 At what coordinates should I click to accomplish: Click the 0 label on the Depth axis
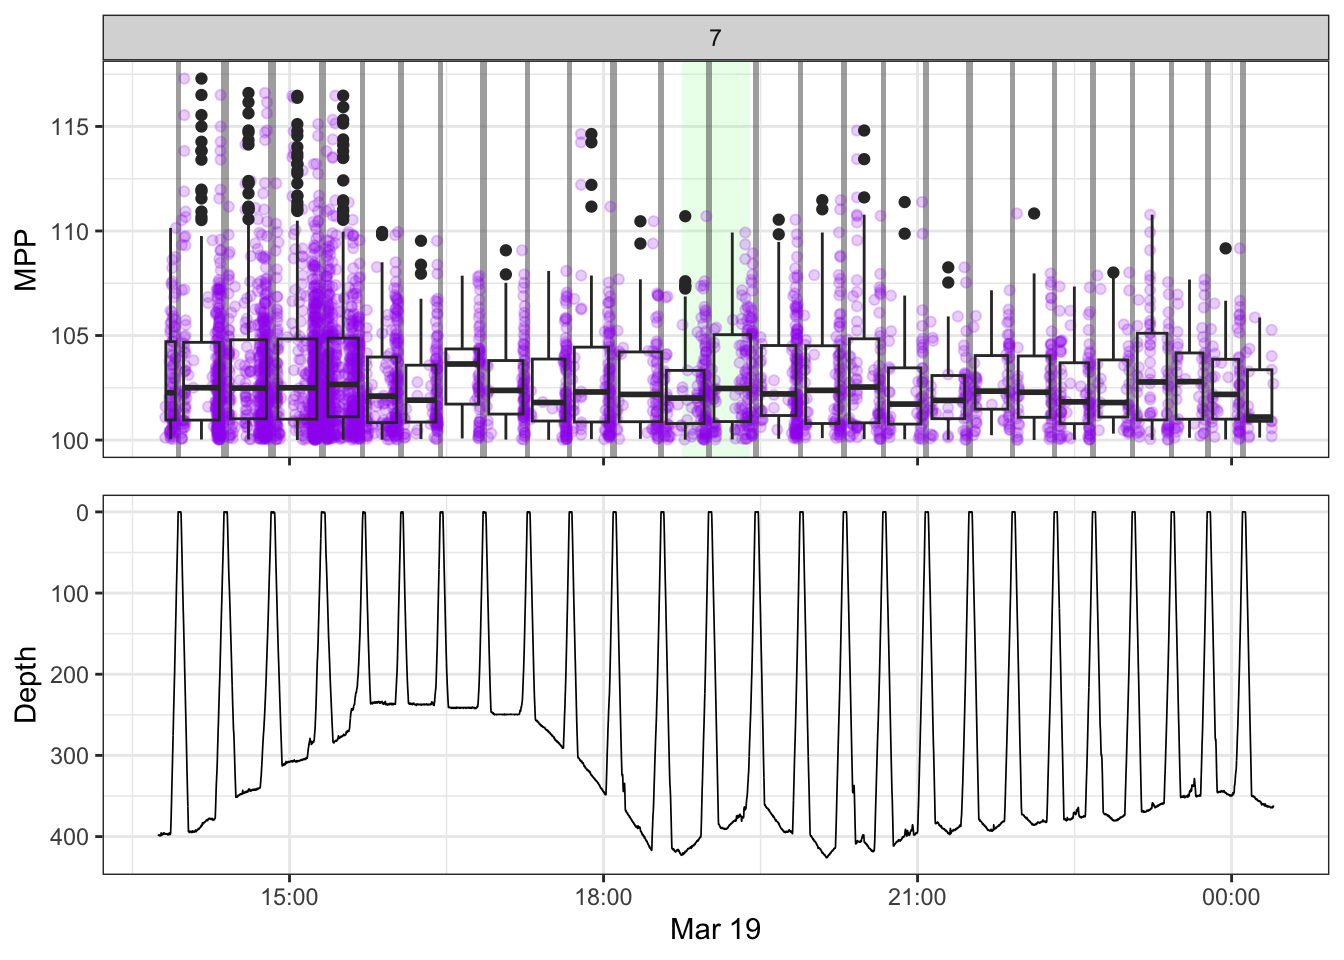(83, 512)
